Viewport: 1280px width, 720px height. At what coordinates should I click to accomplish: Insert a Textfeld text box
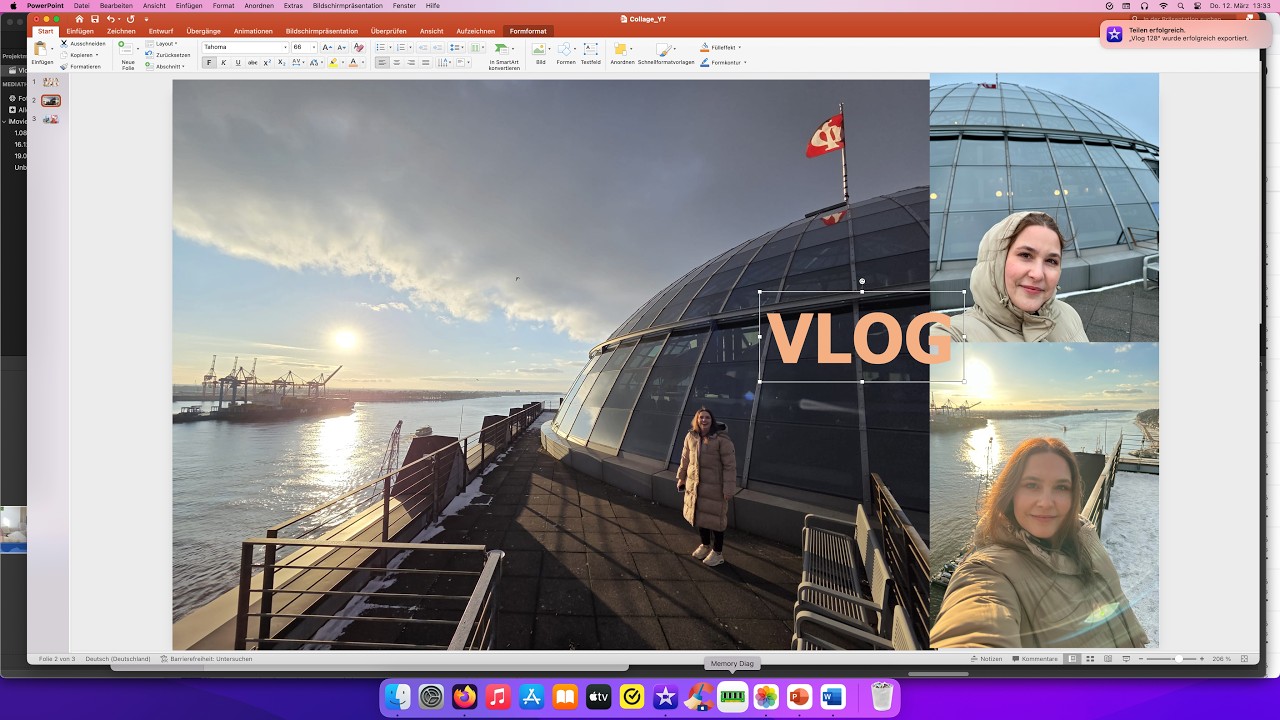coord(591,54)
